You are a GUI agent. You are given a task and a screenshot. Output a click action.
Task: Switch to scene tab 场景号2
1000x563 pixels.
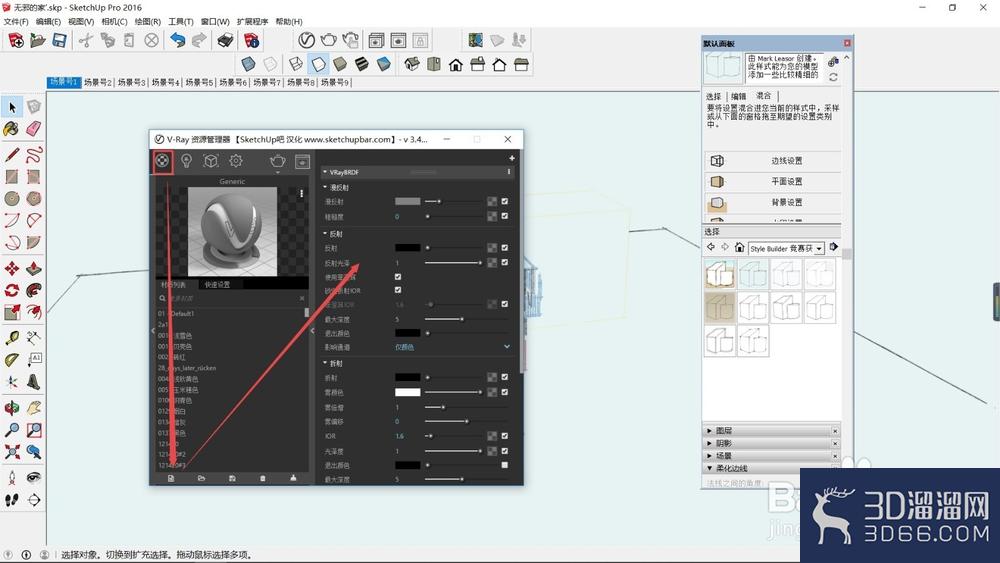tap(98, 82)
